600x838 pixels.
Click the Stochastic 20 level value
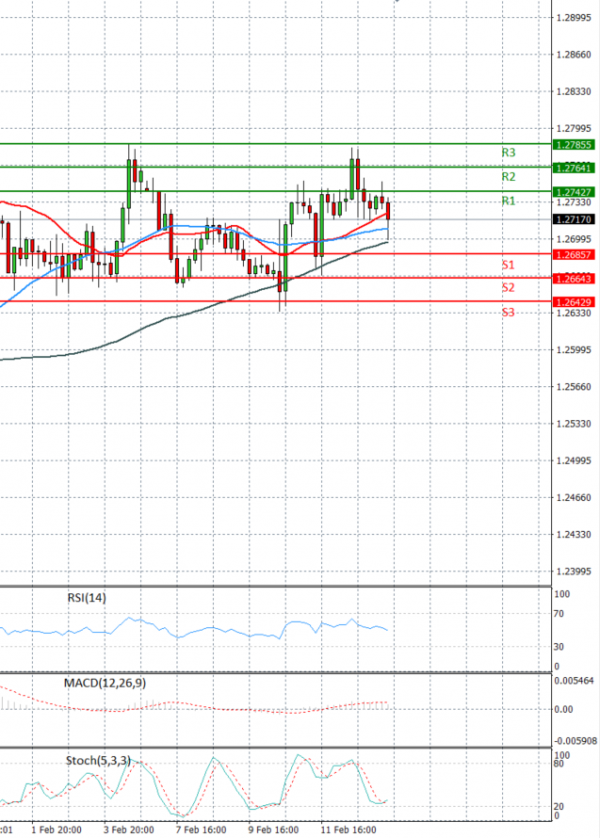559,806
